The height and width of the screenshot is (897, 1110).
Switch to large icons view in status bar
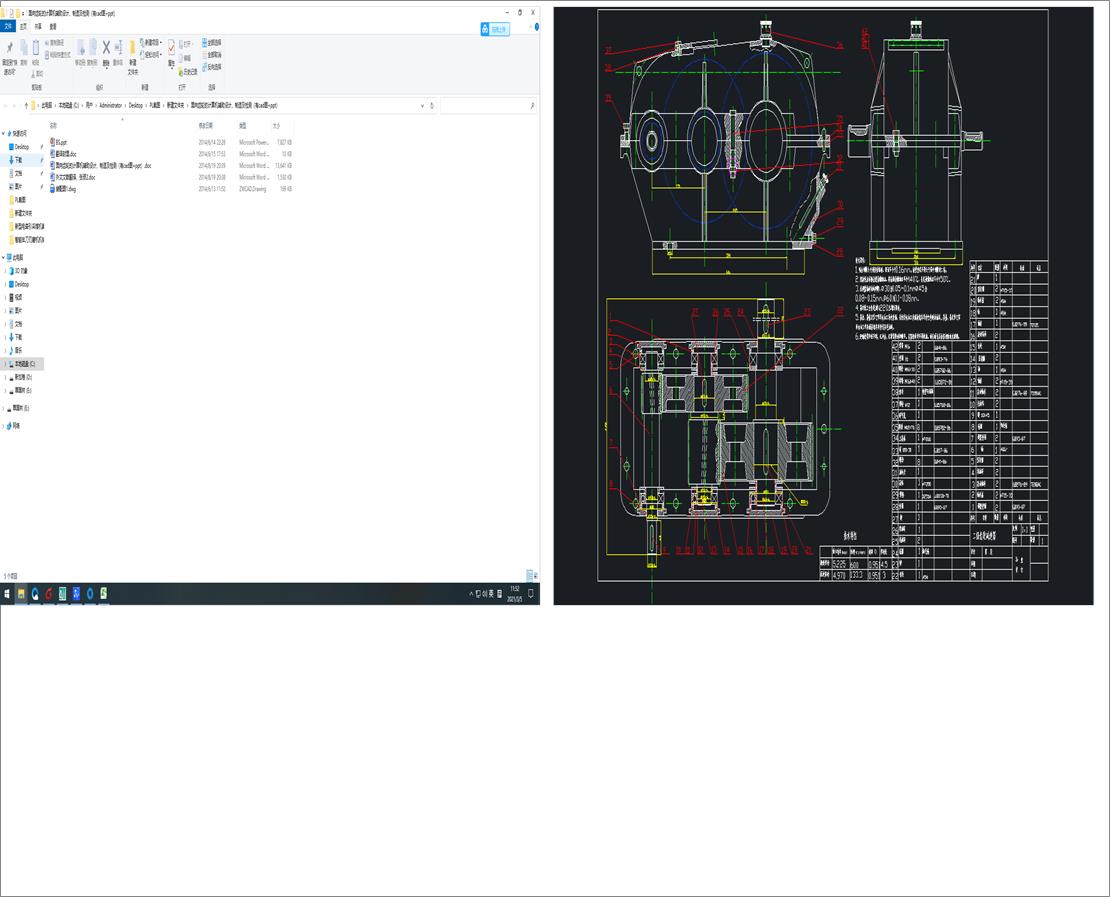pos(535,575)
